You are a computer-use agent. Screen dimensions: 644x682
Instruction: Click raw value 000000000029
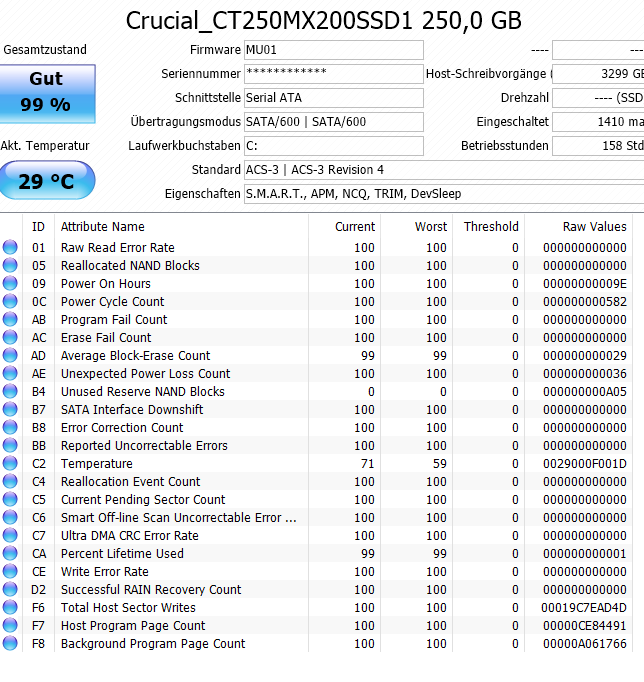(584, 355)
